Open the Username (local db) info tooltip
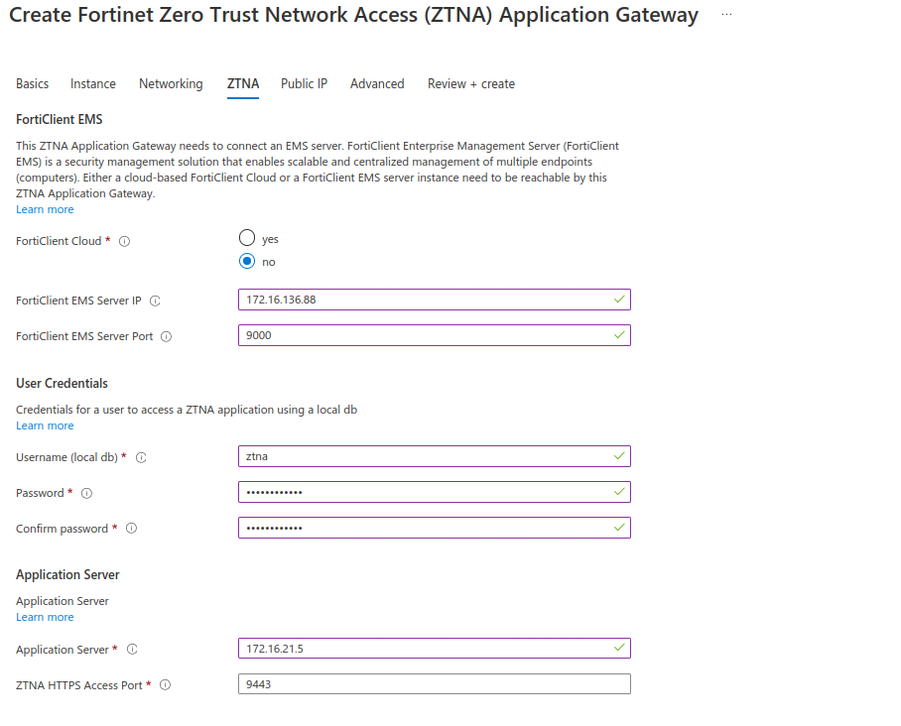 click(x=142, y=457)
